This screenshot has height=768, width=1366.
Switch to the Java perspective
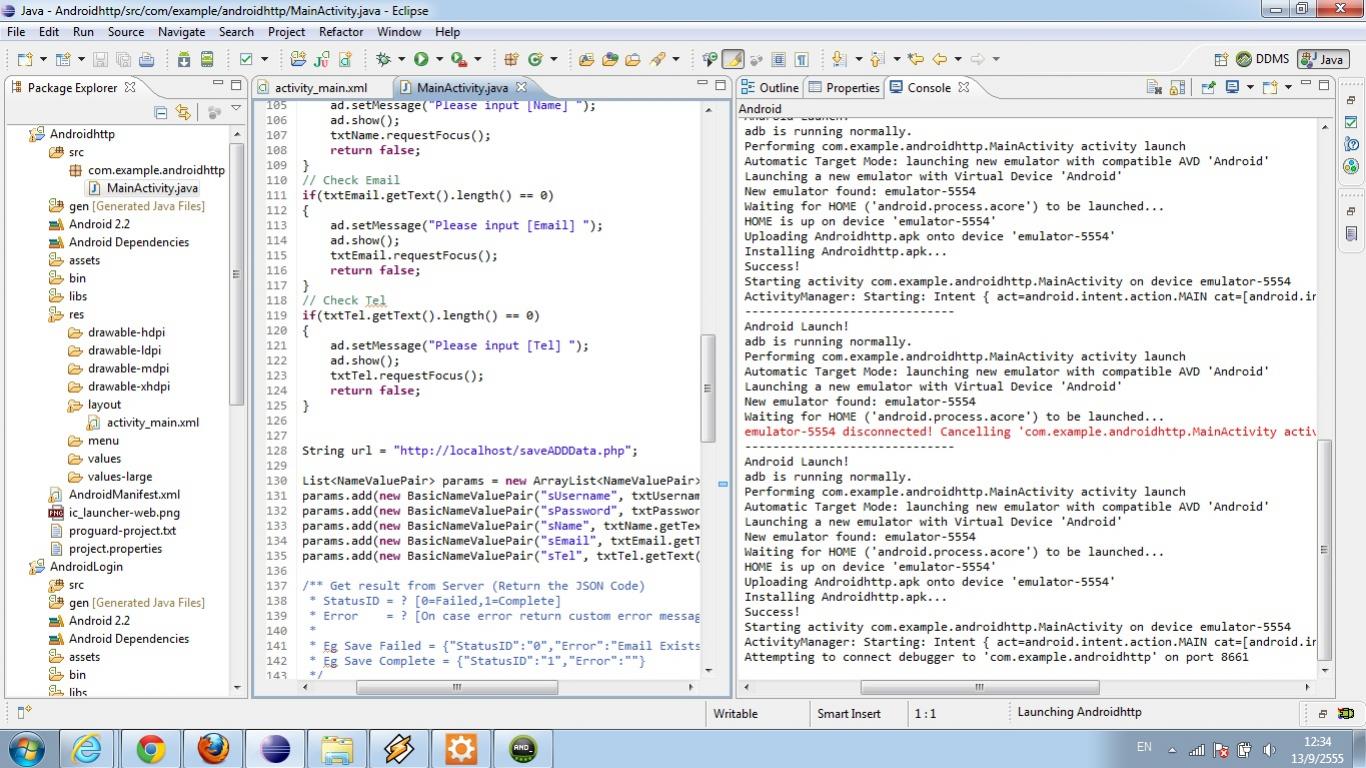point(1322,59)
